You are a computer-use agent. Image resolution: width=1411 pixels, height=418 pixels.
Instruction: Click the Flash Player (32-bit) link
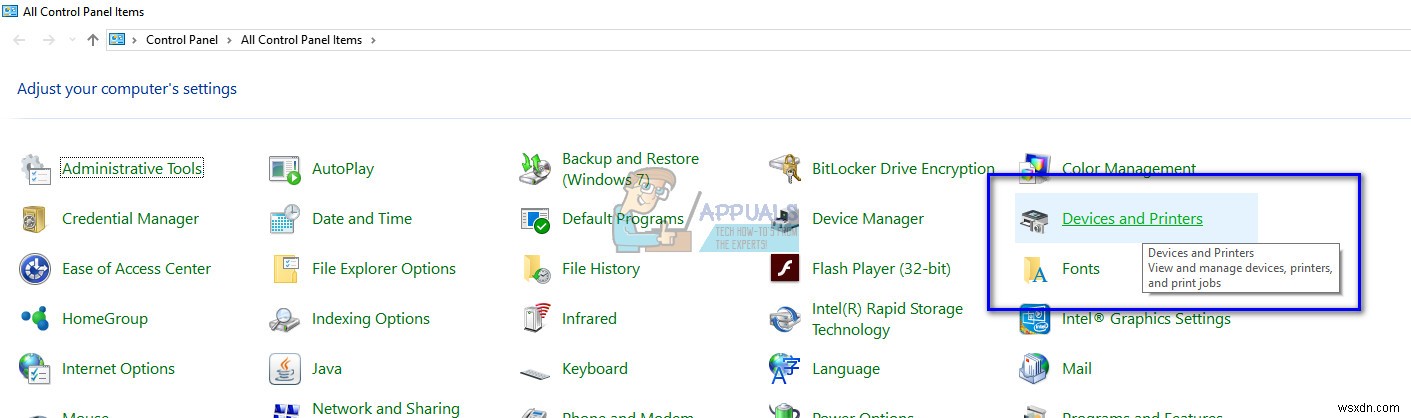pyautogui.click(x=881, y=269)
